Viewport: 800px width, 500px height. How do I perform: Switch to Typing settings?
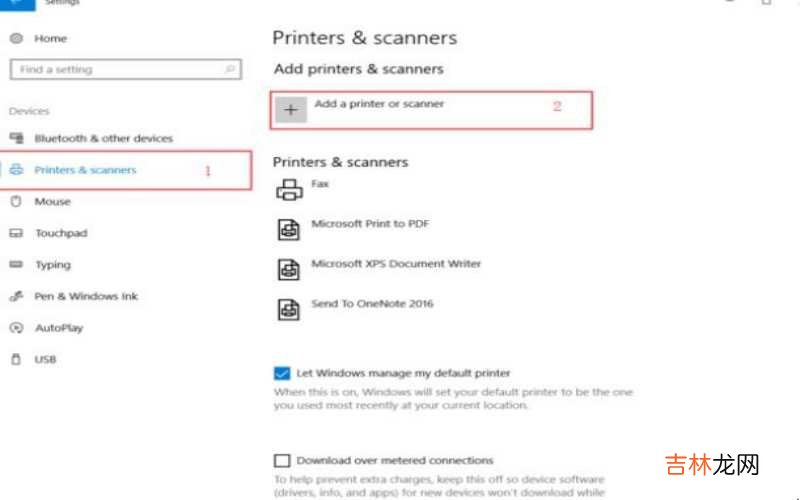[53, 265]
